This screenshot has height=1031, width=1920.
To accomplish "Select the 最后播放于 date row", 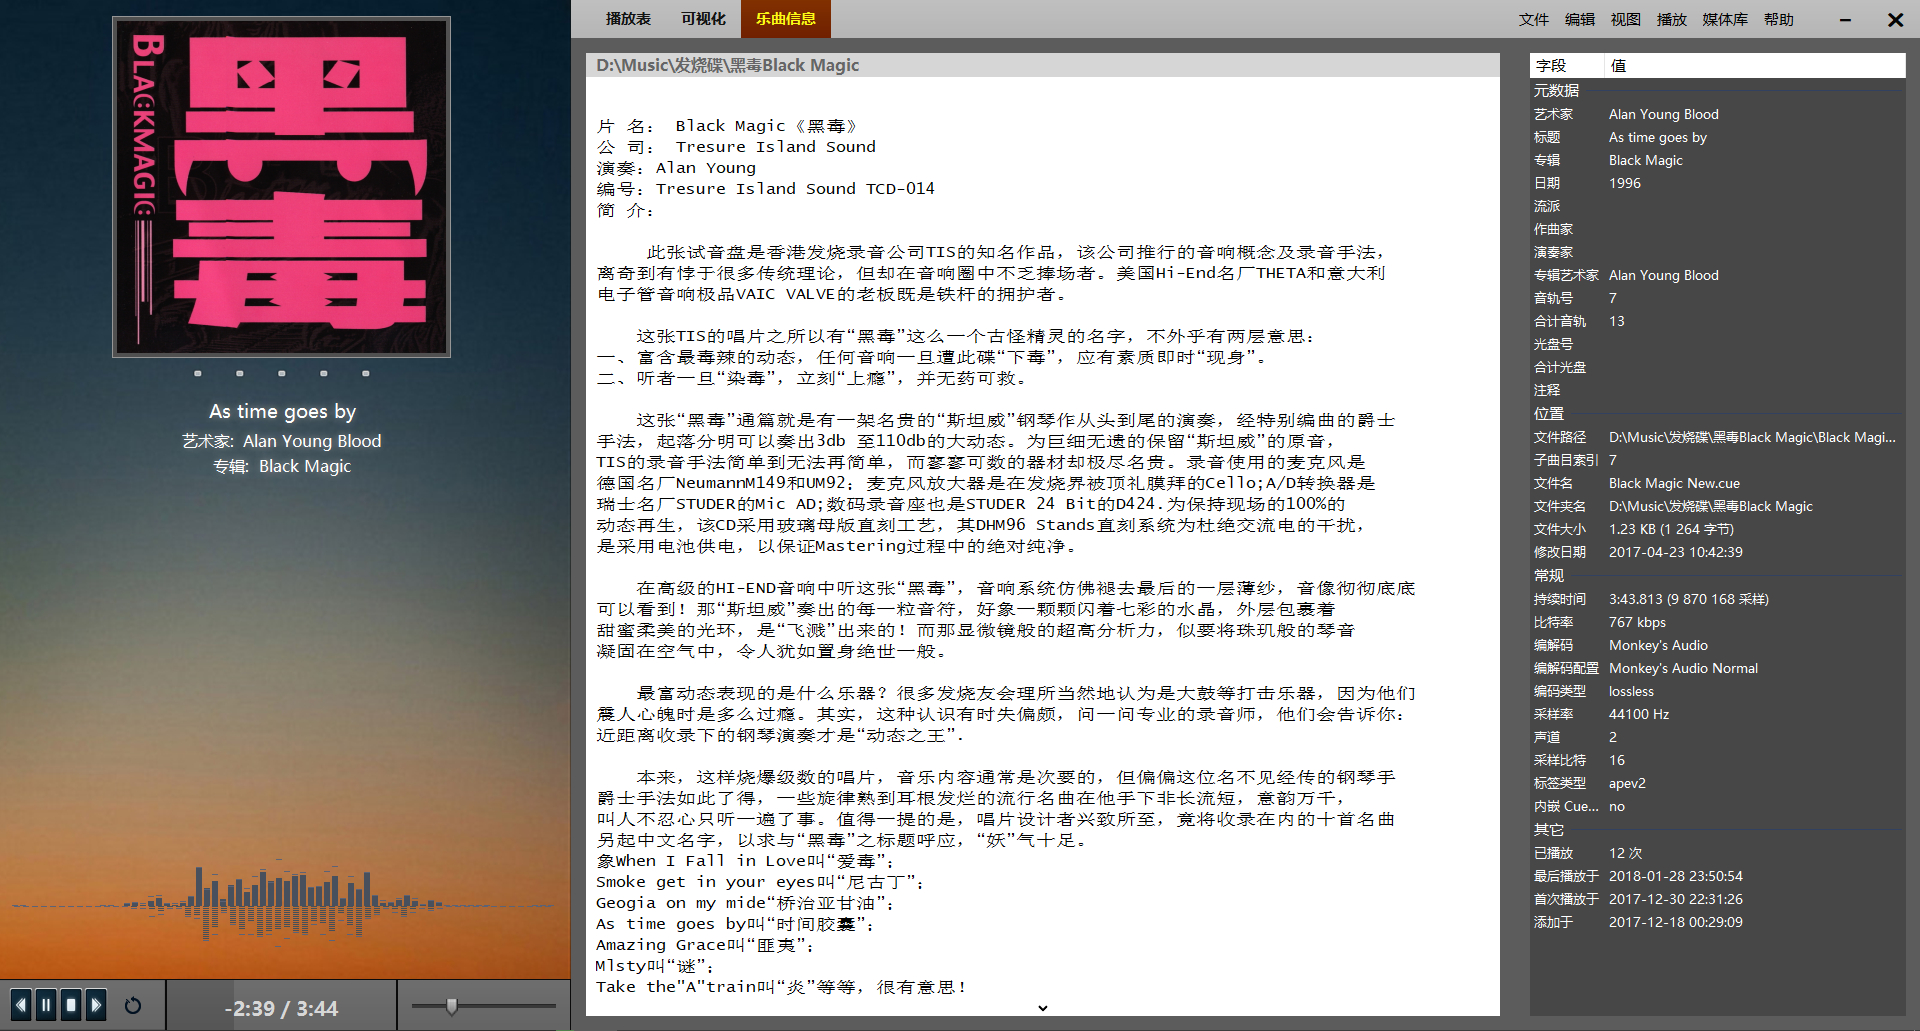I will point(1718,876).
